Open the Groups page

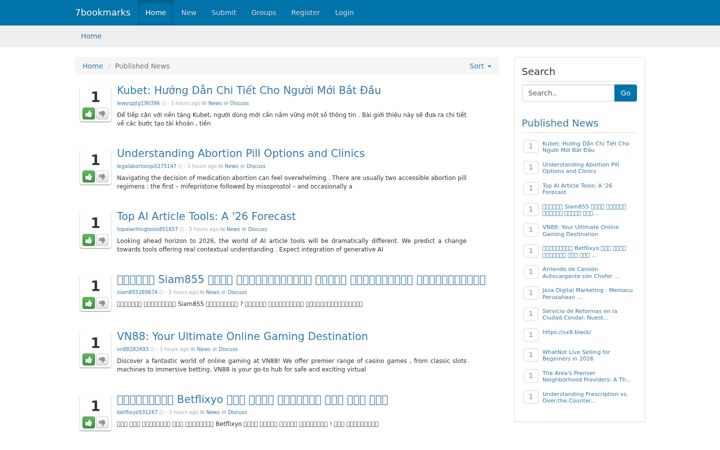tap(264, 12)
